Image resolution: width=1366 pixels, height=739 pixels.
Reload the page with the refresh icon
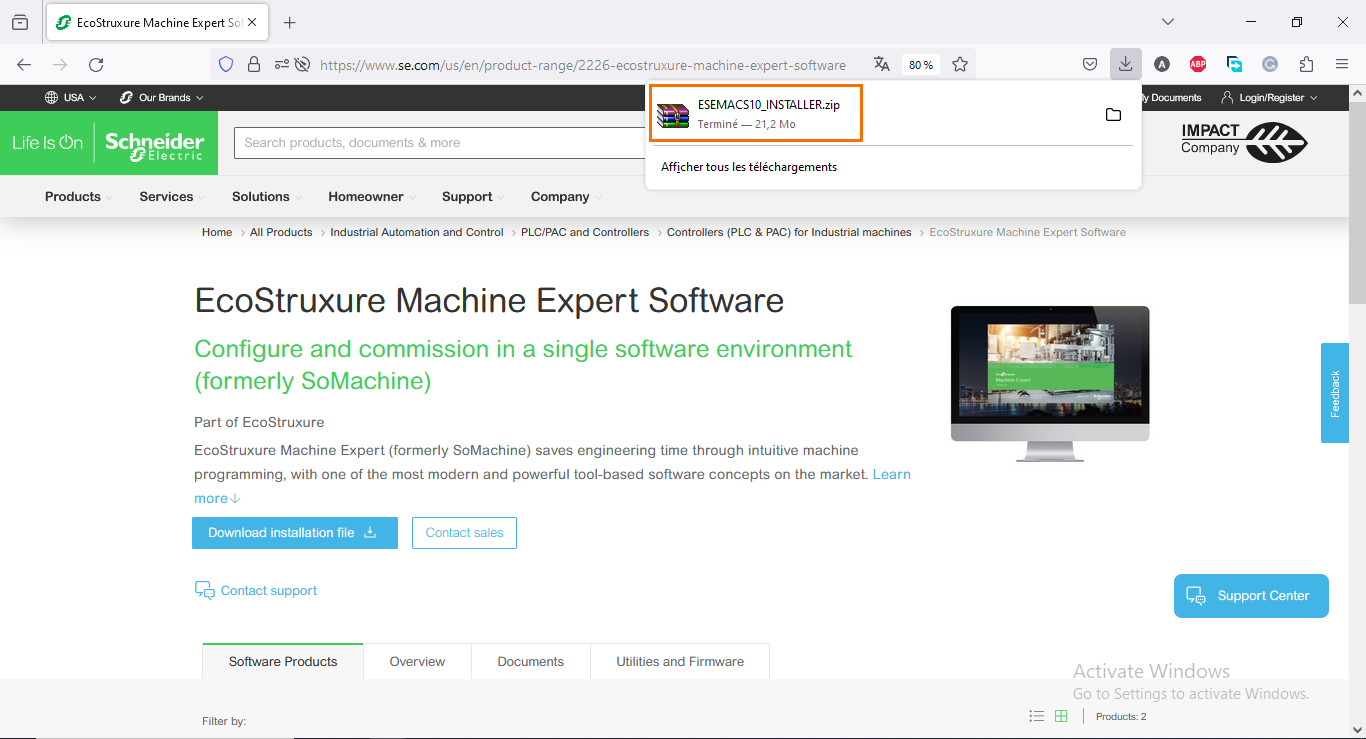[x=96, y=64]
